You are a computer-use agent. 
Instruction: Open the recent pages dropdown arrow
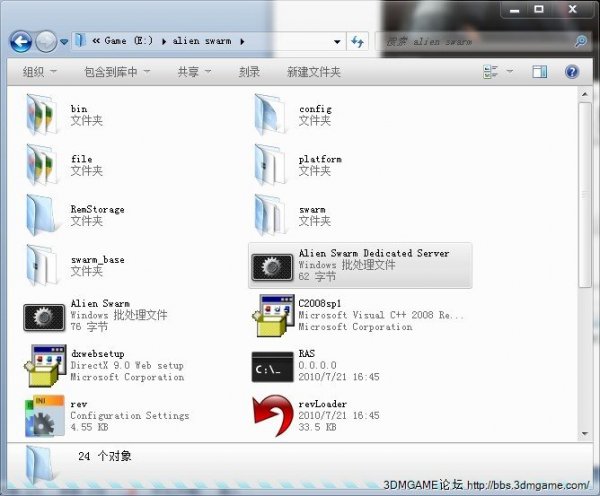(x=64, y=41)
